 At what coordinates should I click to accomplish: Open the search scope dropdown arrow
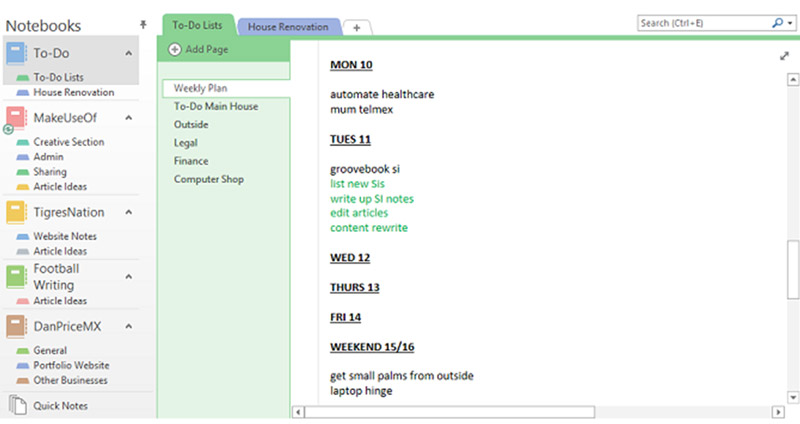[789, 22]
